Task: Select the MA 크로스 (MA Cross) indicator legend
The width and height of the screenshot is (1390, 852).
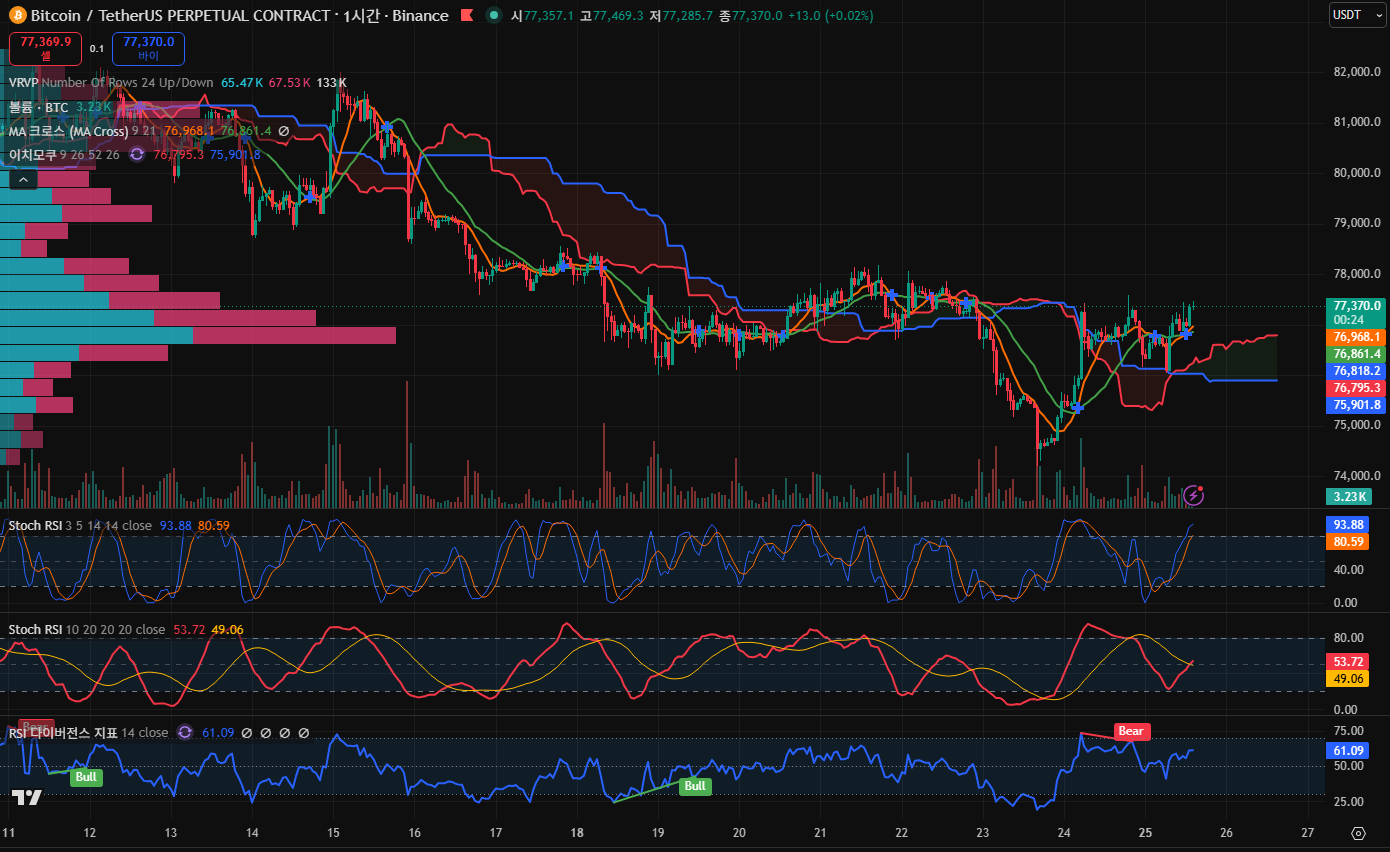Action: [x=68, y=131]
